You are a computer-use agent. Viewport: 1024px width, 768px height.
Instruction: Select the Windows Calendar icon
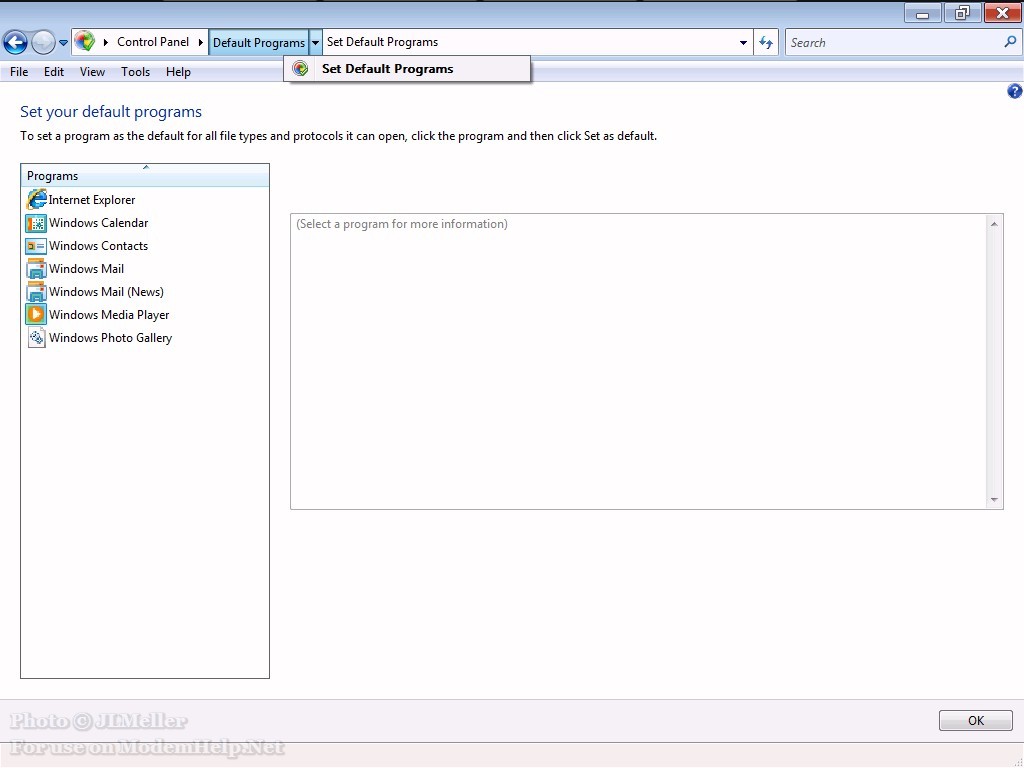(x=36, y=223)
